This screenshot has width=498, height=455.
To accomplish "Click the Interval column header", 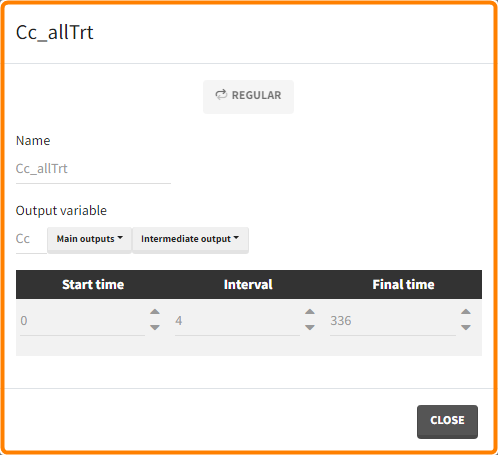I will point(248,285).
